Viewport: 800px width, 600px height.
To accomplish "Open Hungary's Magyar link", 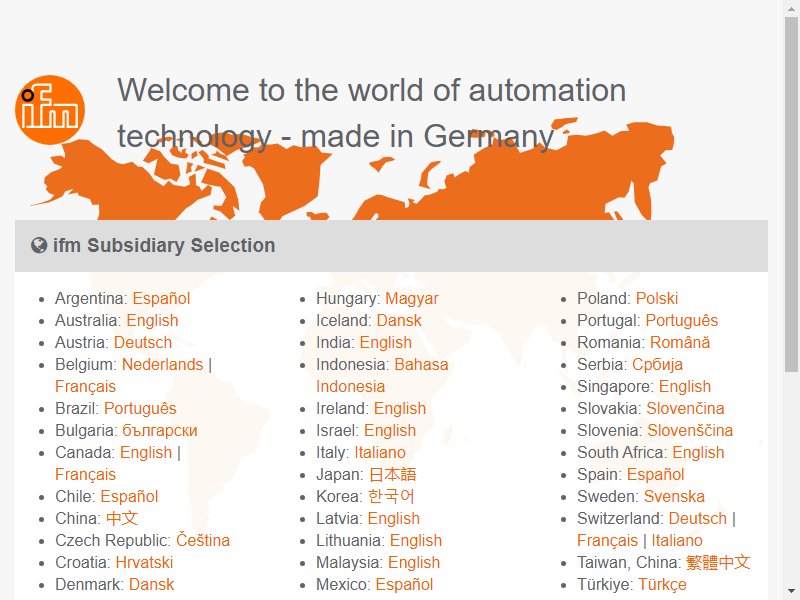I will 412,298.
